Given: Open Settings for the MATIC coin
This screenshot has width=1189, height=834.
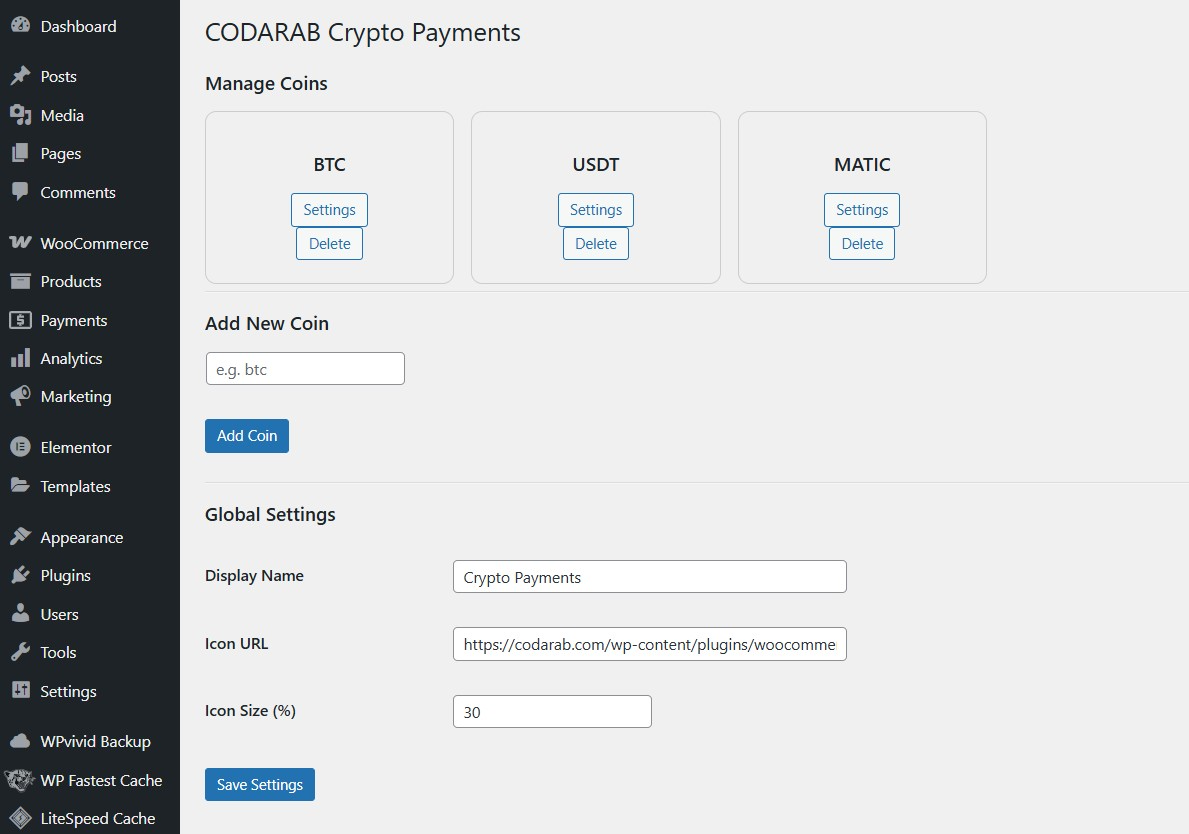Looking at the screenshot, I should click(862, 210).
